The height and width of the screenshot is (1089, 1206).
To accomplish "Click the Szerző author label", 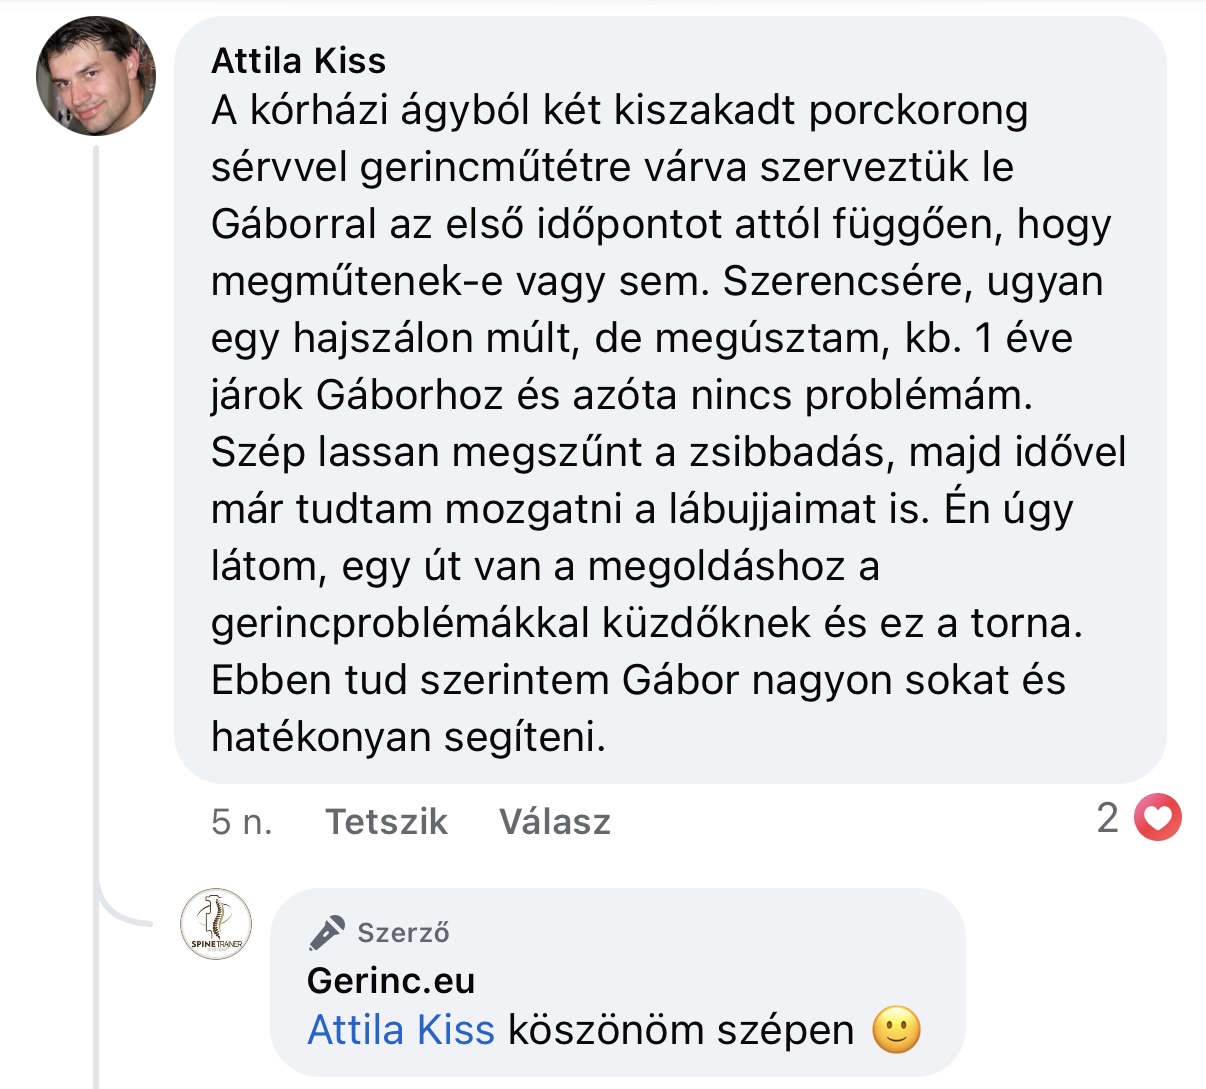I will (403, 933).
